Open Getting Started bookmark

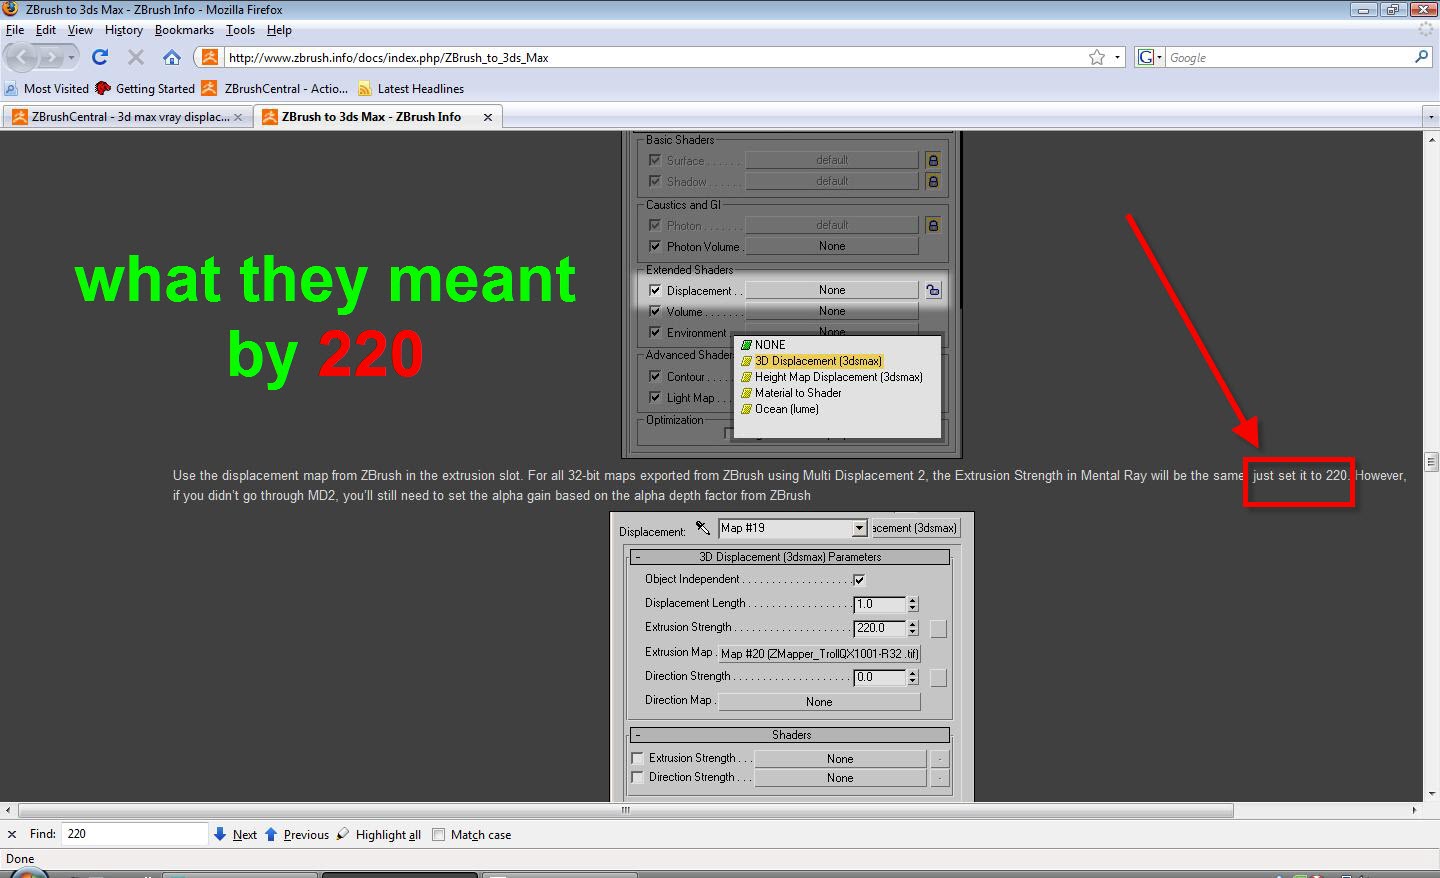(145, 88)
